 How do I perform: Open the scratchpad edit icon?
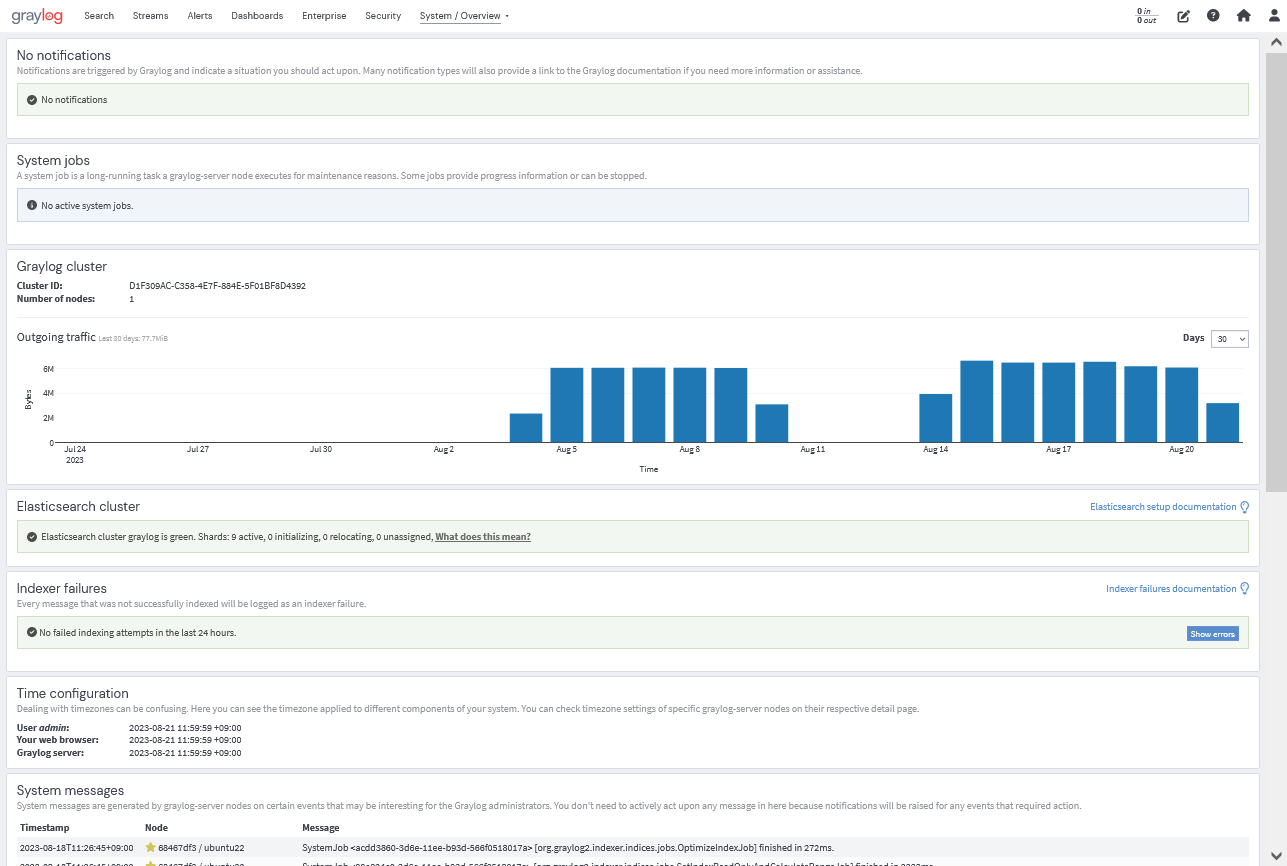tap(1183, 16)
